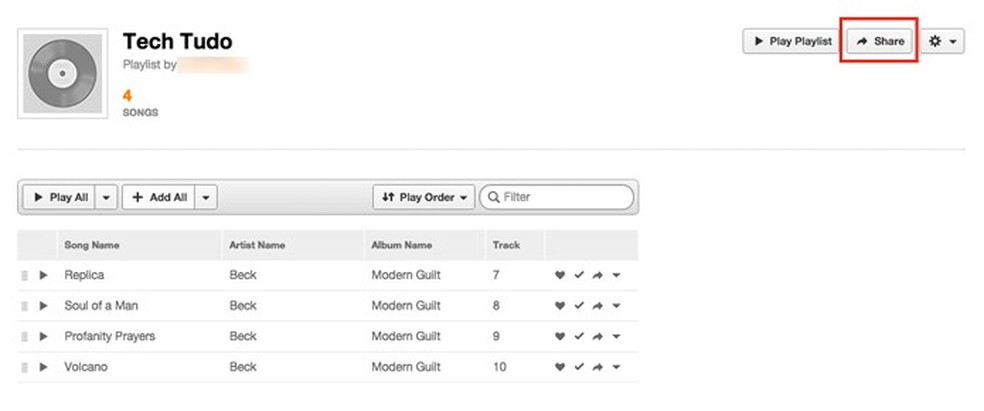The image size is (984, 411).
Task: Open more options arrow for Replica
Action: pyautogui.click(x=616, y=276)
